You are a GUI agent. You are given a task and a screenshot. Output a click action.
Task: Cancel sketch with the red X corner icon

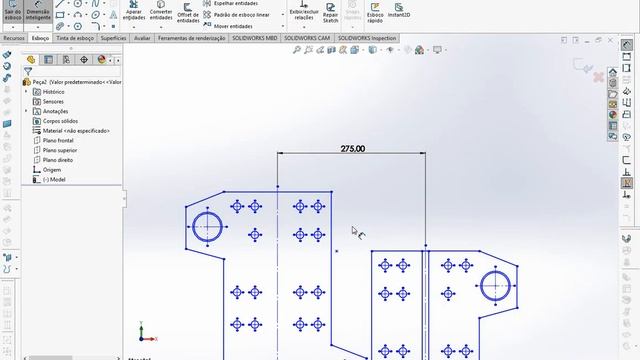pos(598,77)
